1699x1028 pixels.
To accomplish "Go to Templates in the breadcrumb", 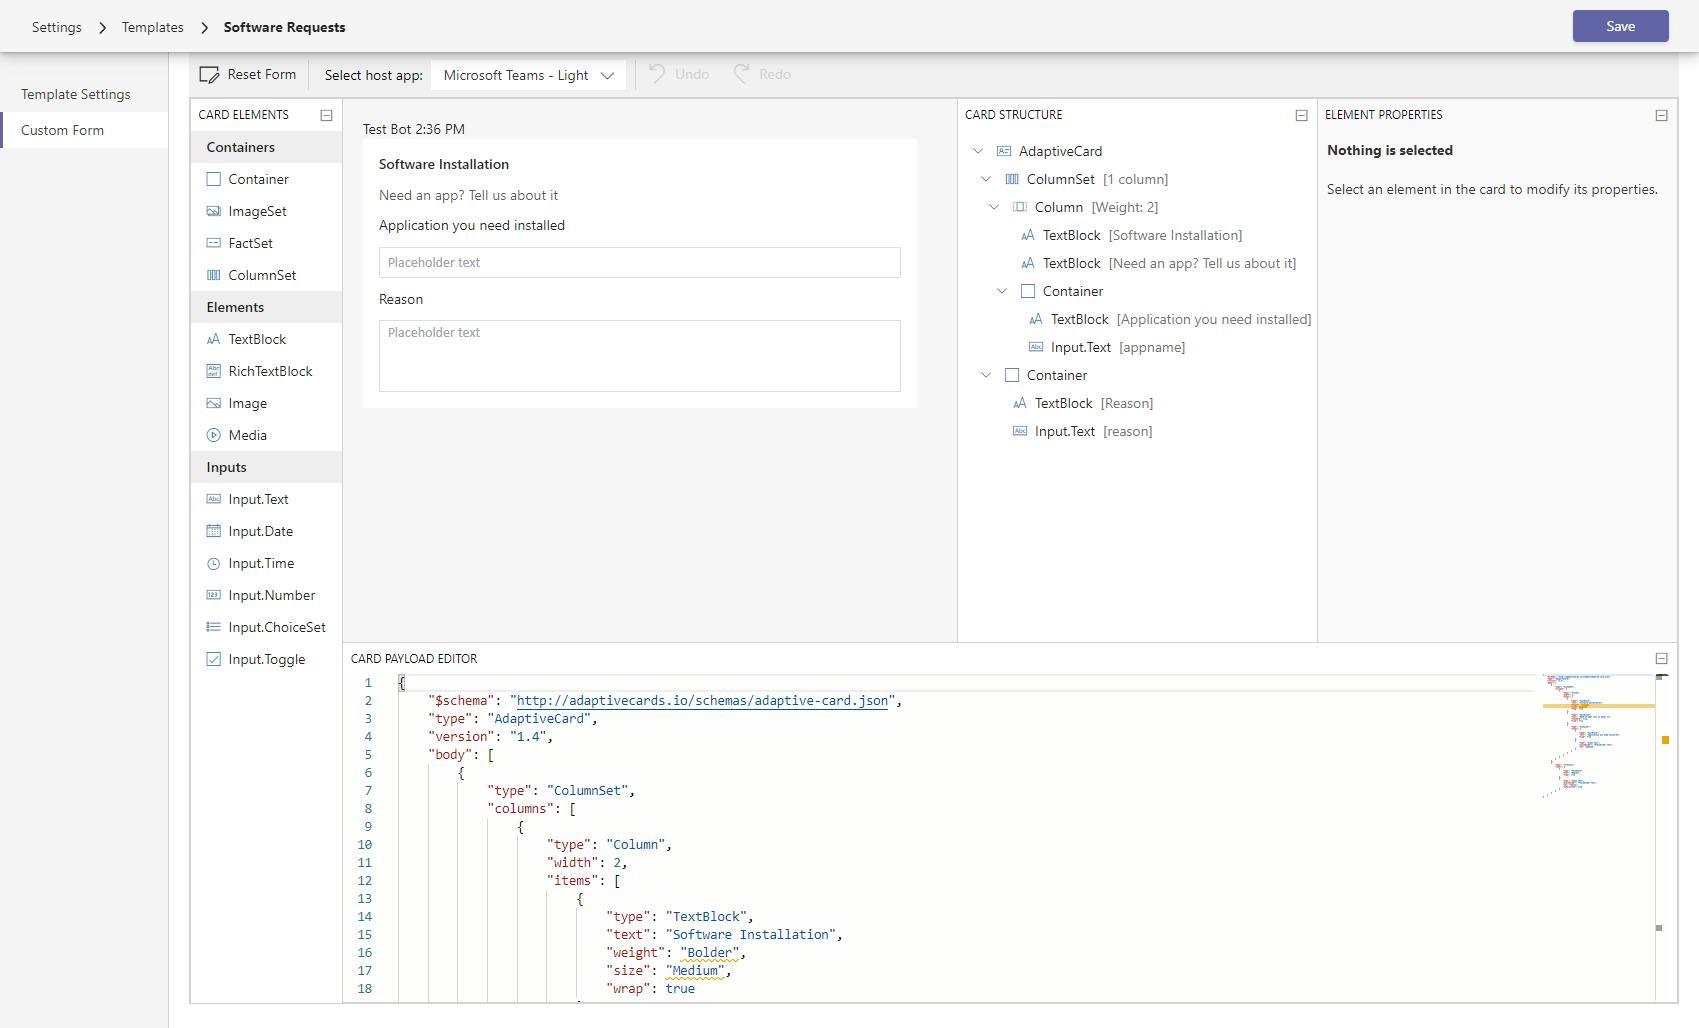I will point(152,27).
